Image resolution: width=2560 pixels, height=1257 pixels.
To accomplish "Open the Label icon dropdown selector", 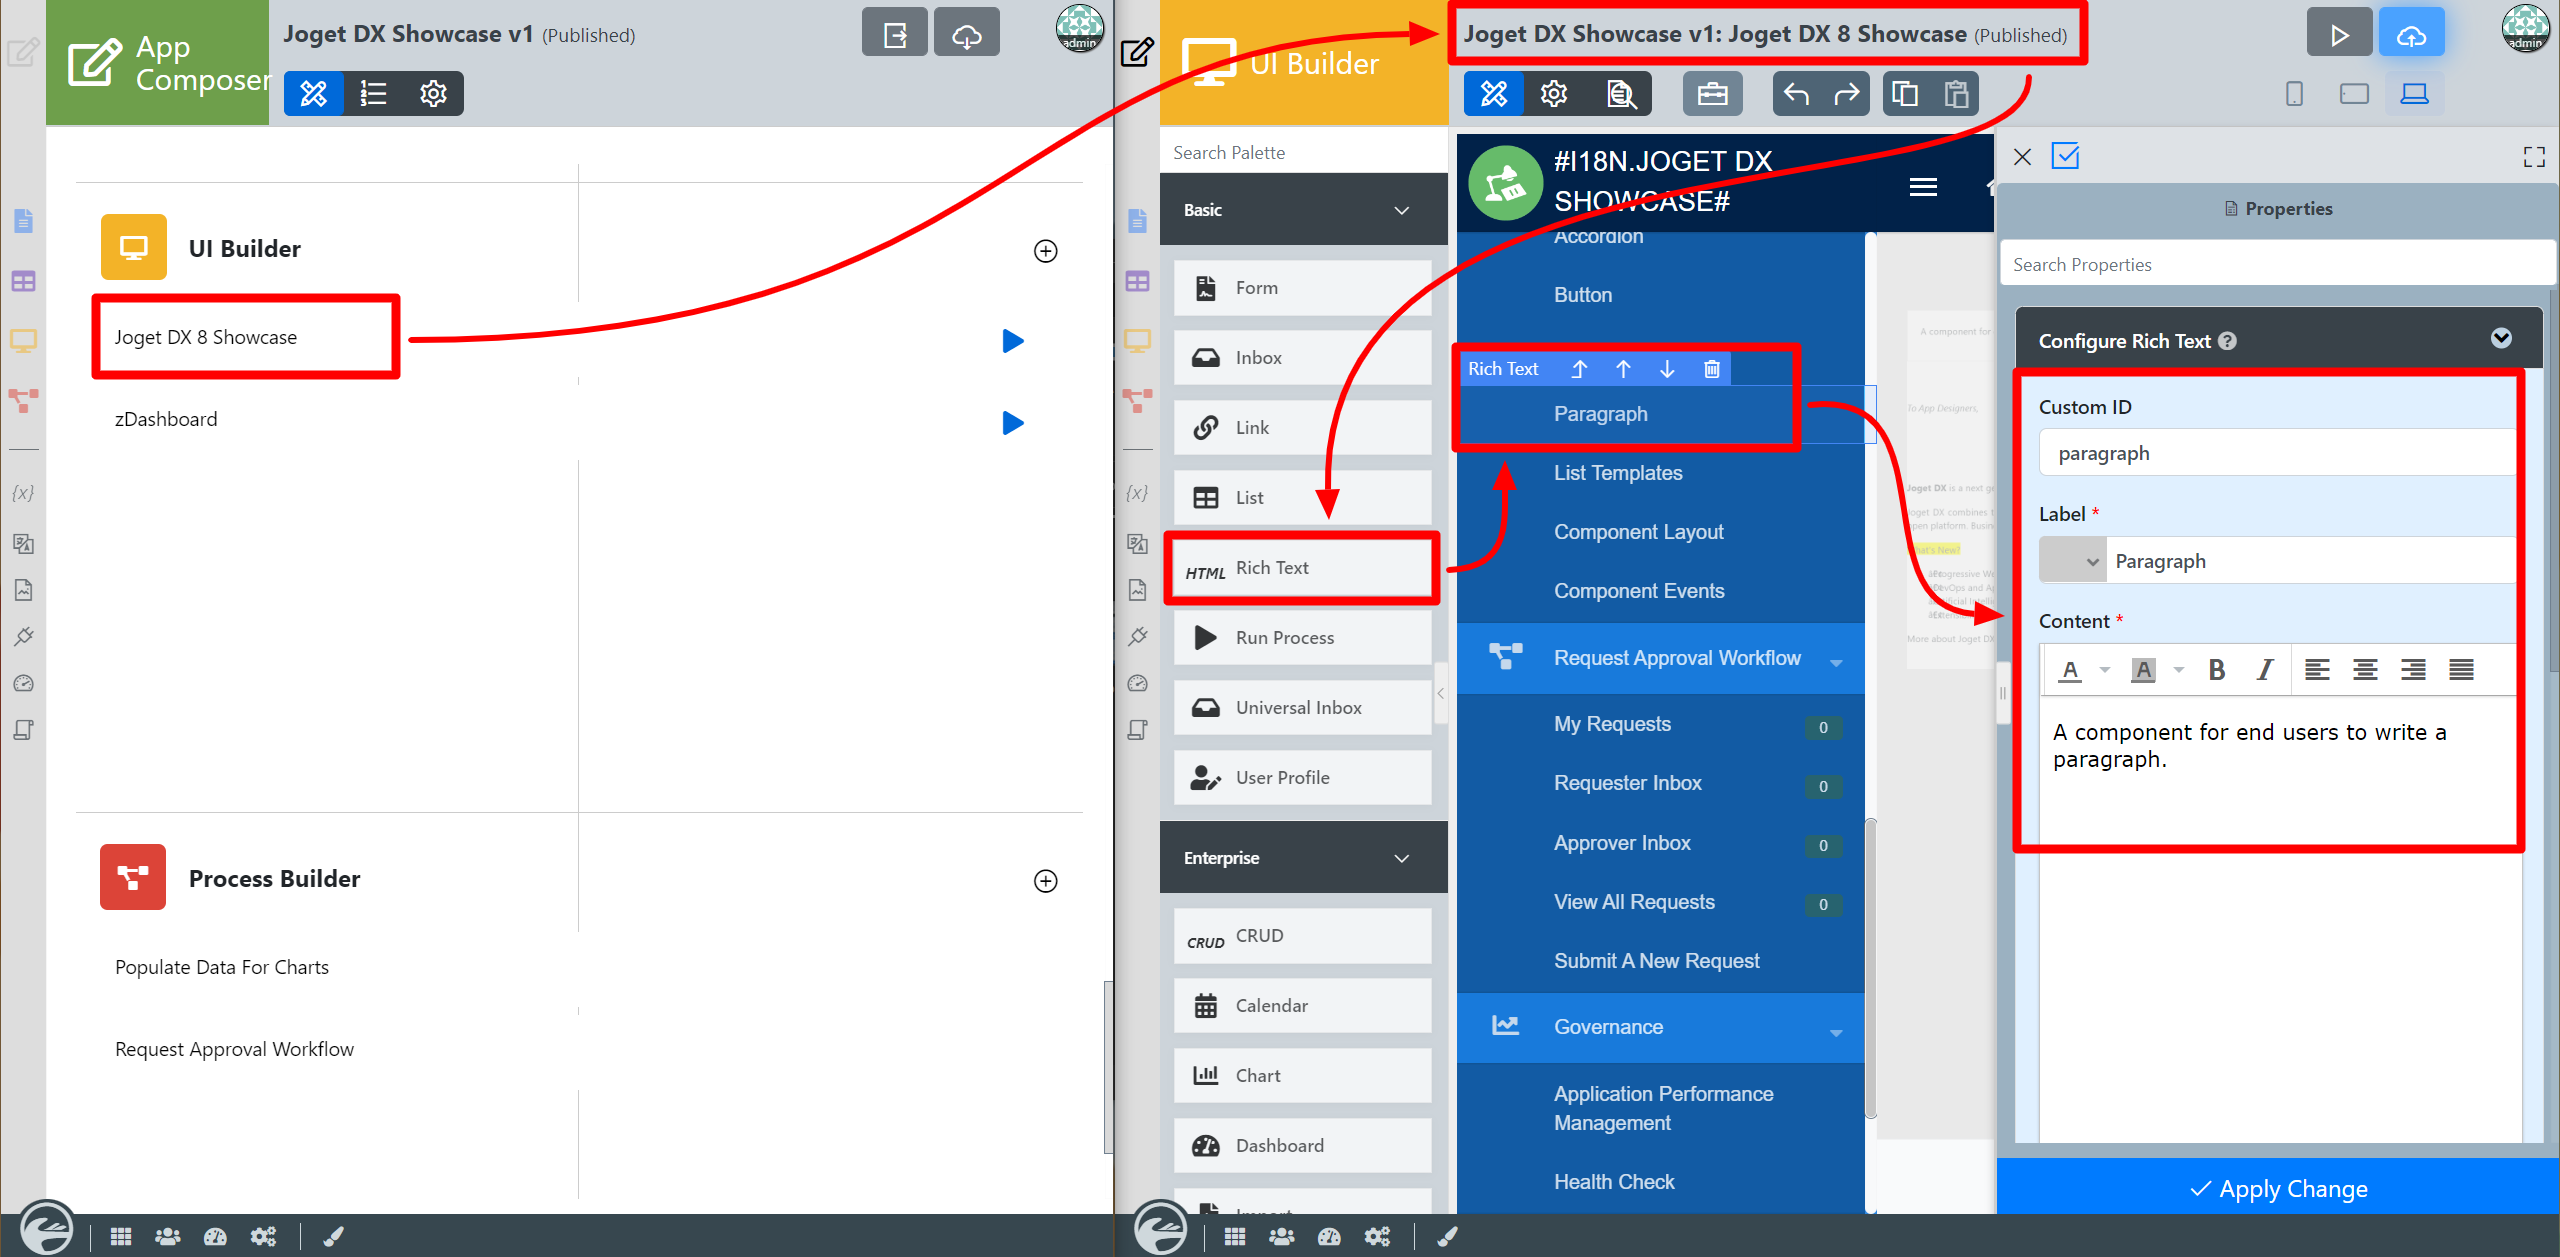I will (2072, 561).
